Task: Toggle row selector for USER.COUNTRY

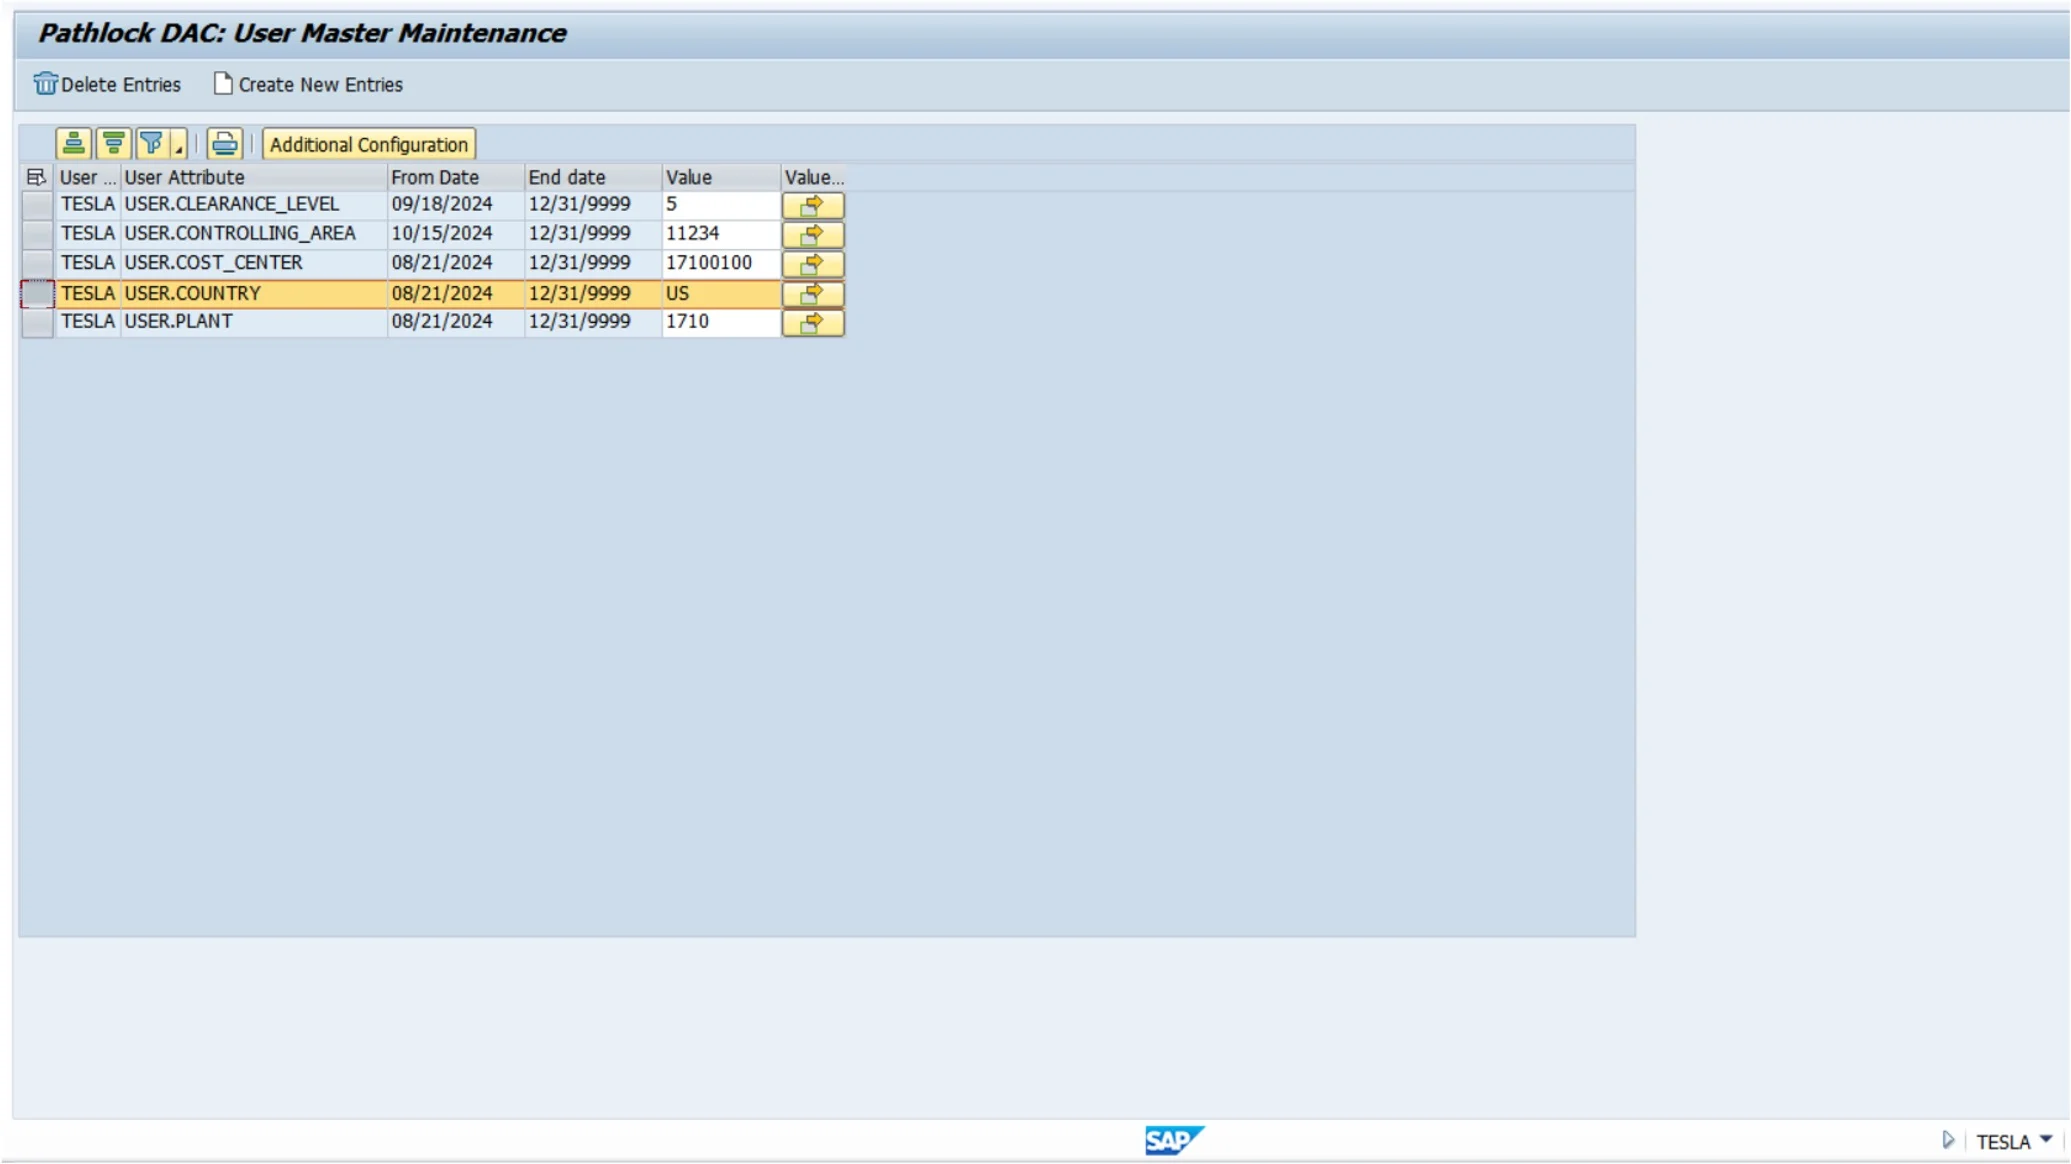Action: [38, 294]
